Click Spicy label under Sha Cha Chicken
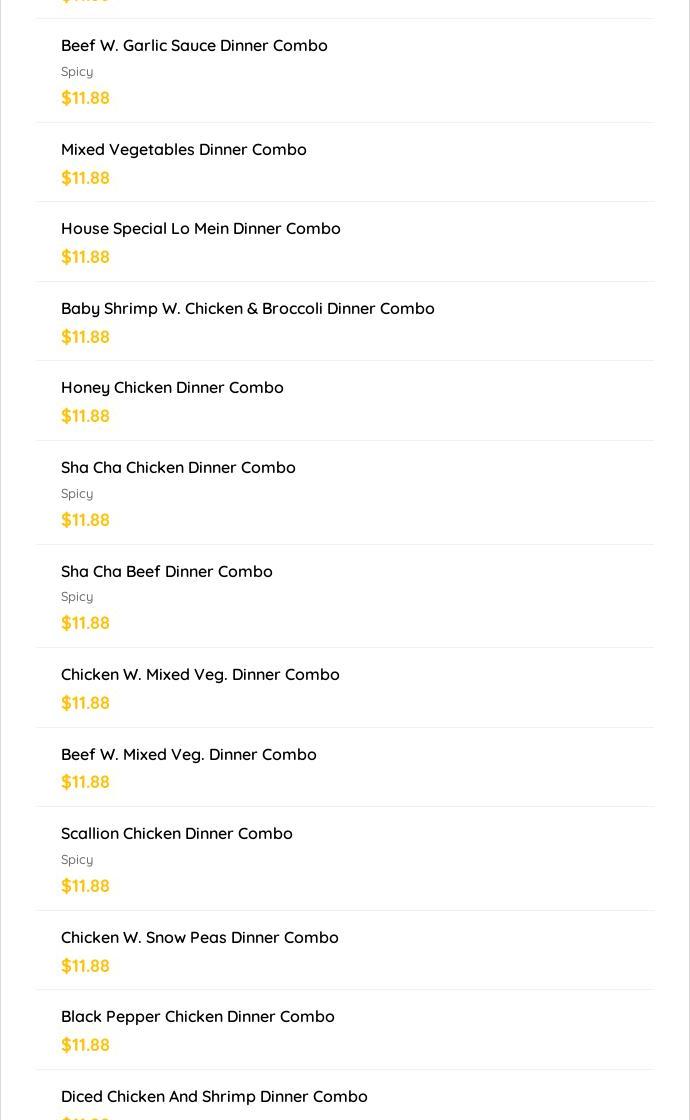The image size is (690, 1120). click(77, 494)
